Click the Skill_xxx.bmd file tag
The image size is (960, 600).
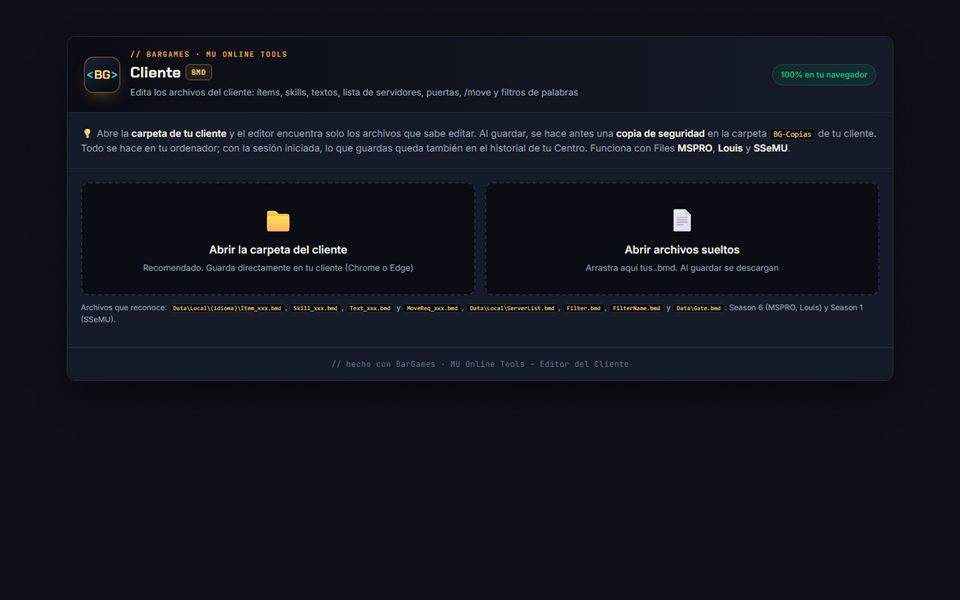(315, 308)
